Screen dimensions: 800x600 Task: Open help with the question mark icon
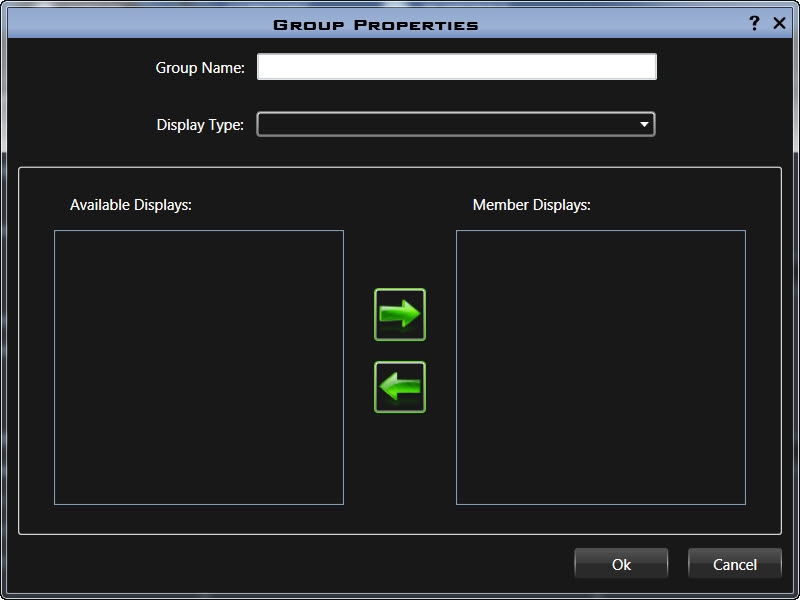[754, 23]
